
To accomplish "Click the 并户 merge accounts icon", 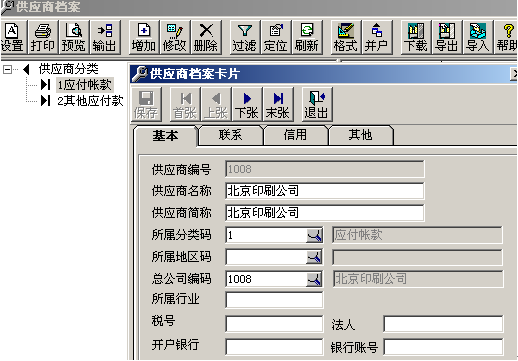I will pos(377,37).
